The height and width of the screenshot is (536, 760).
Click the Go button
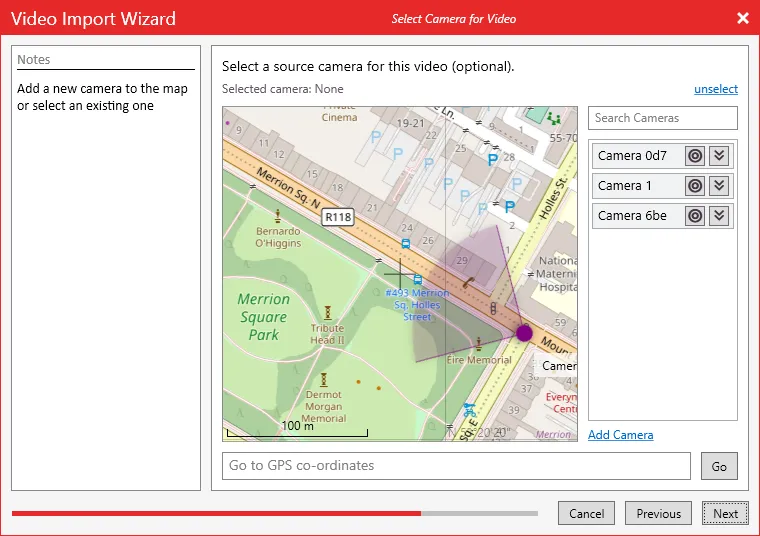[719, 466]
